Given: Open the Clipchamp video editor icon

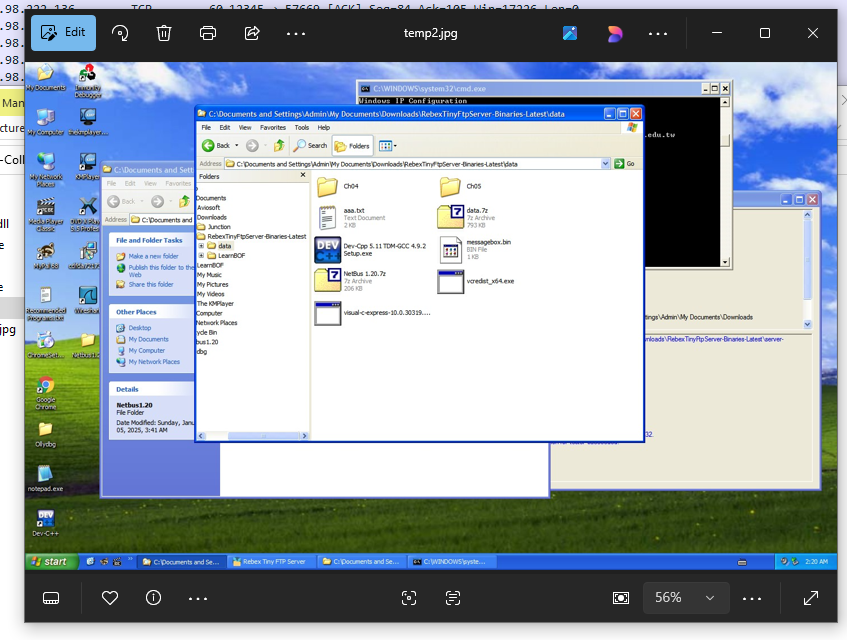Looking at the screenshot, I should 614,32.
